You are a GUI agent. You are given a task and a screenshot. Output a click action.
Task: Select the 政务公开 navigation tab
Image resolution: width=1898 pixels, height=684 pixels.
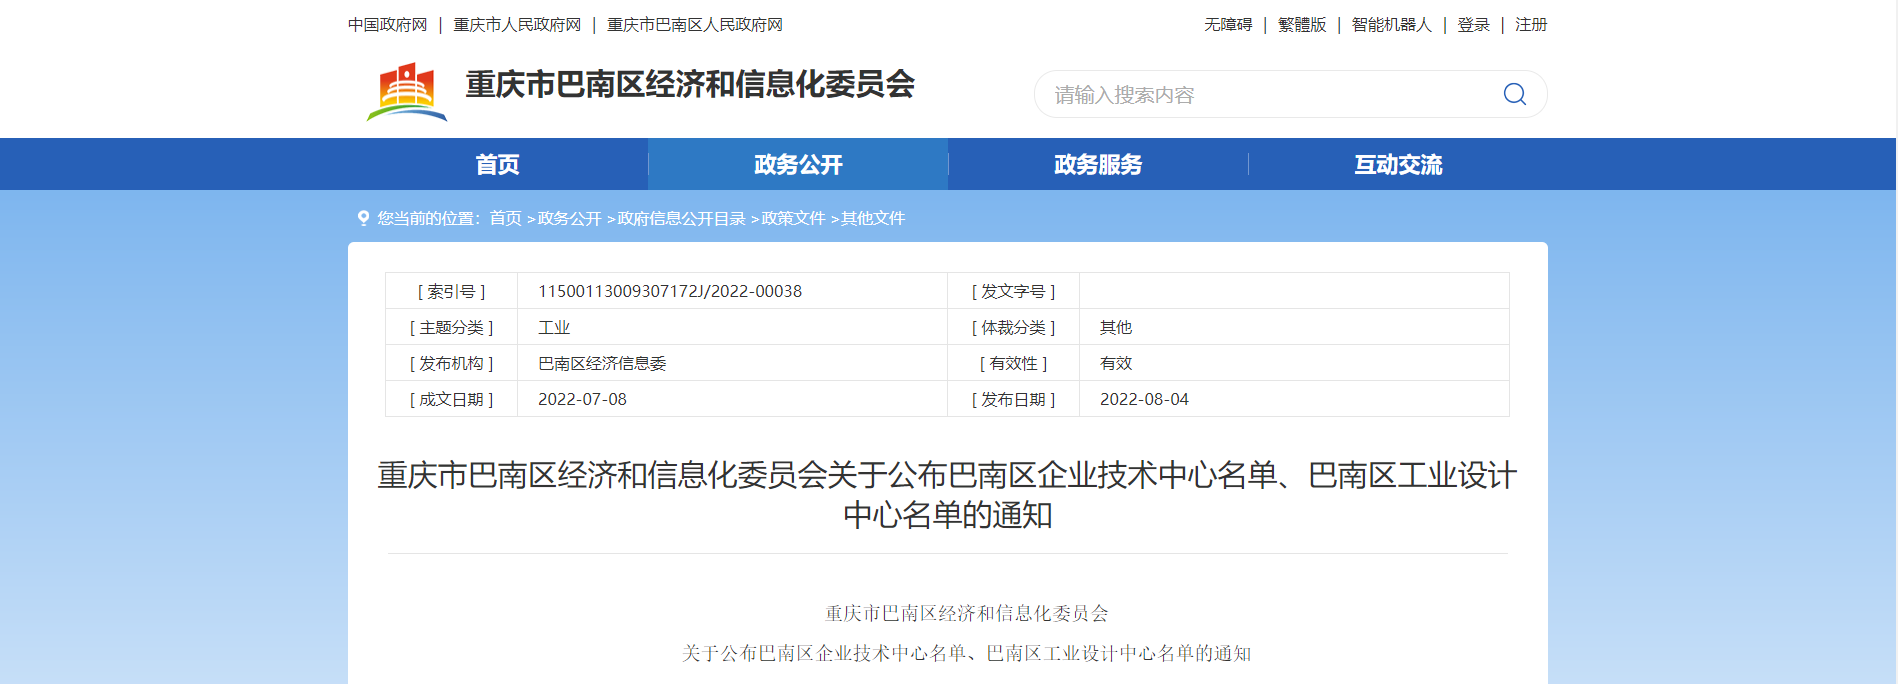coord(798,164)
